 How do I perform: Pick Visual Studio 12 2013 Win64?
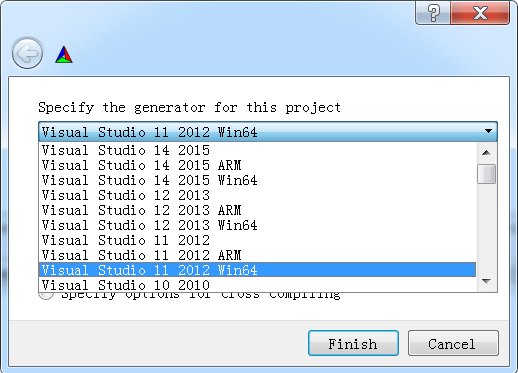257,225
